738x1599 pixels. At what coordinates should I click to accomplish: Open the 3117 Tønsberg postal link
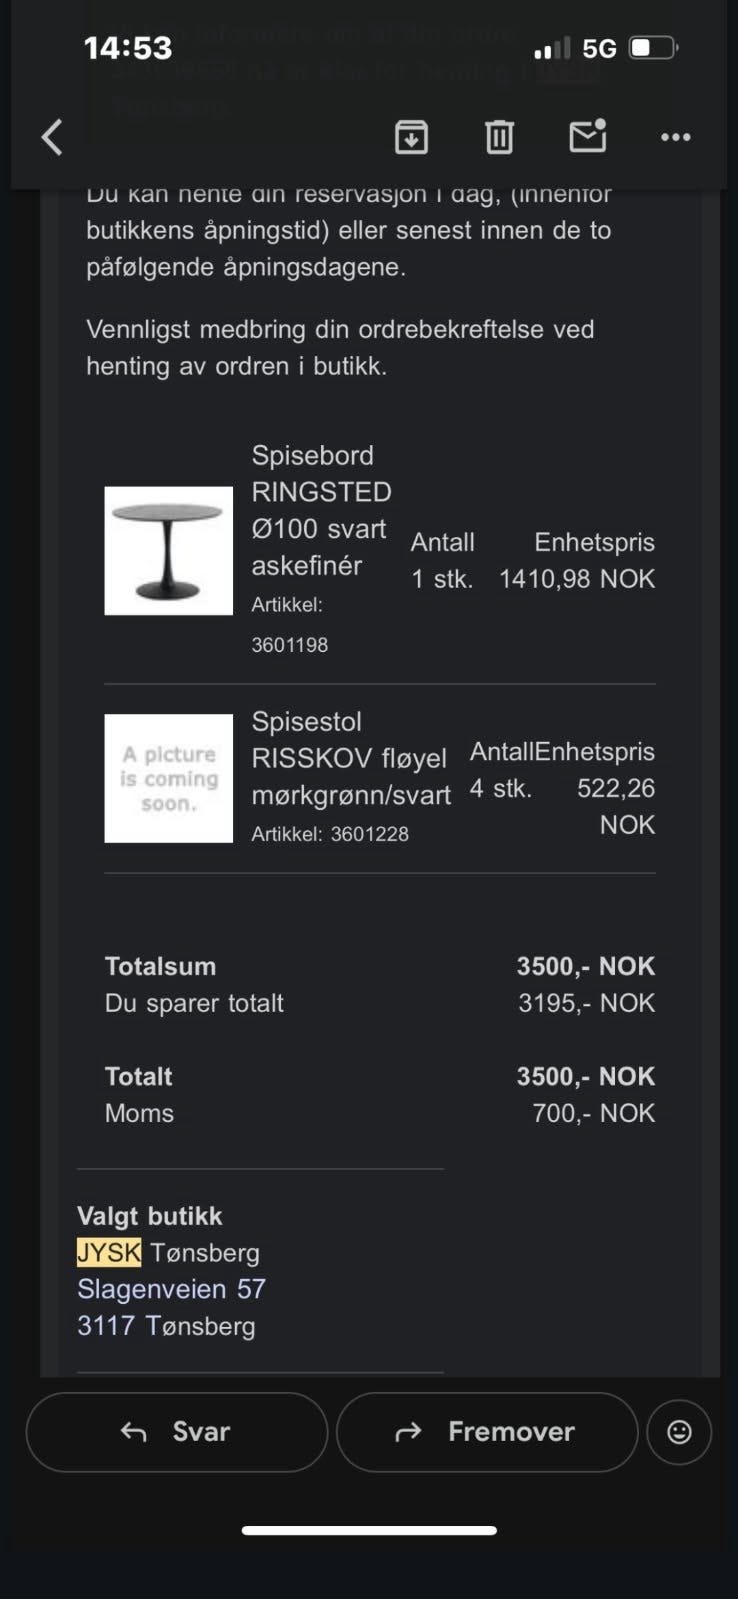point(166,1326)
